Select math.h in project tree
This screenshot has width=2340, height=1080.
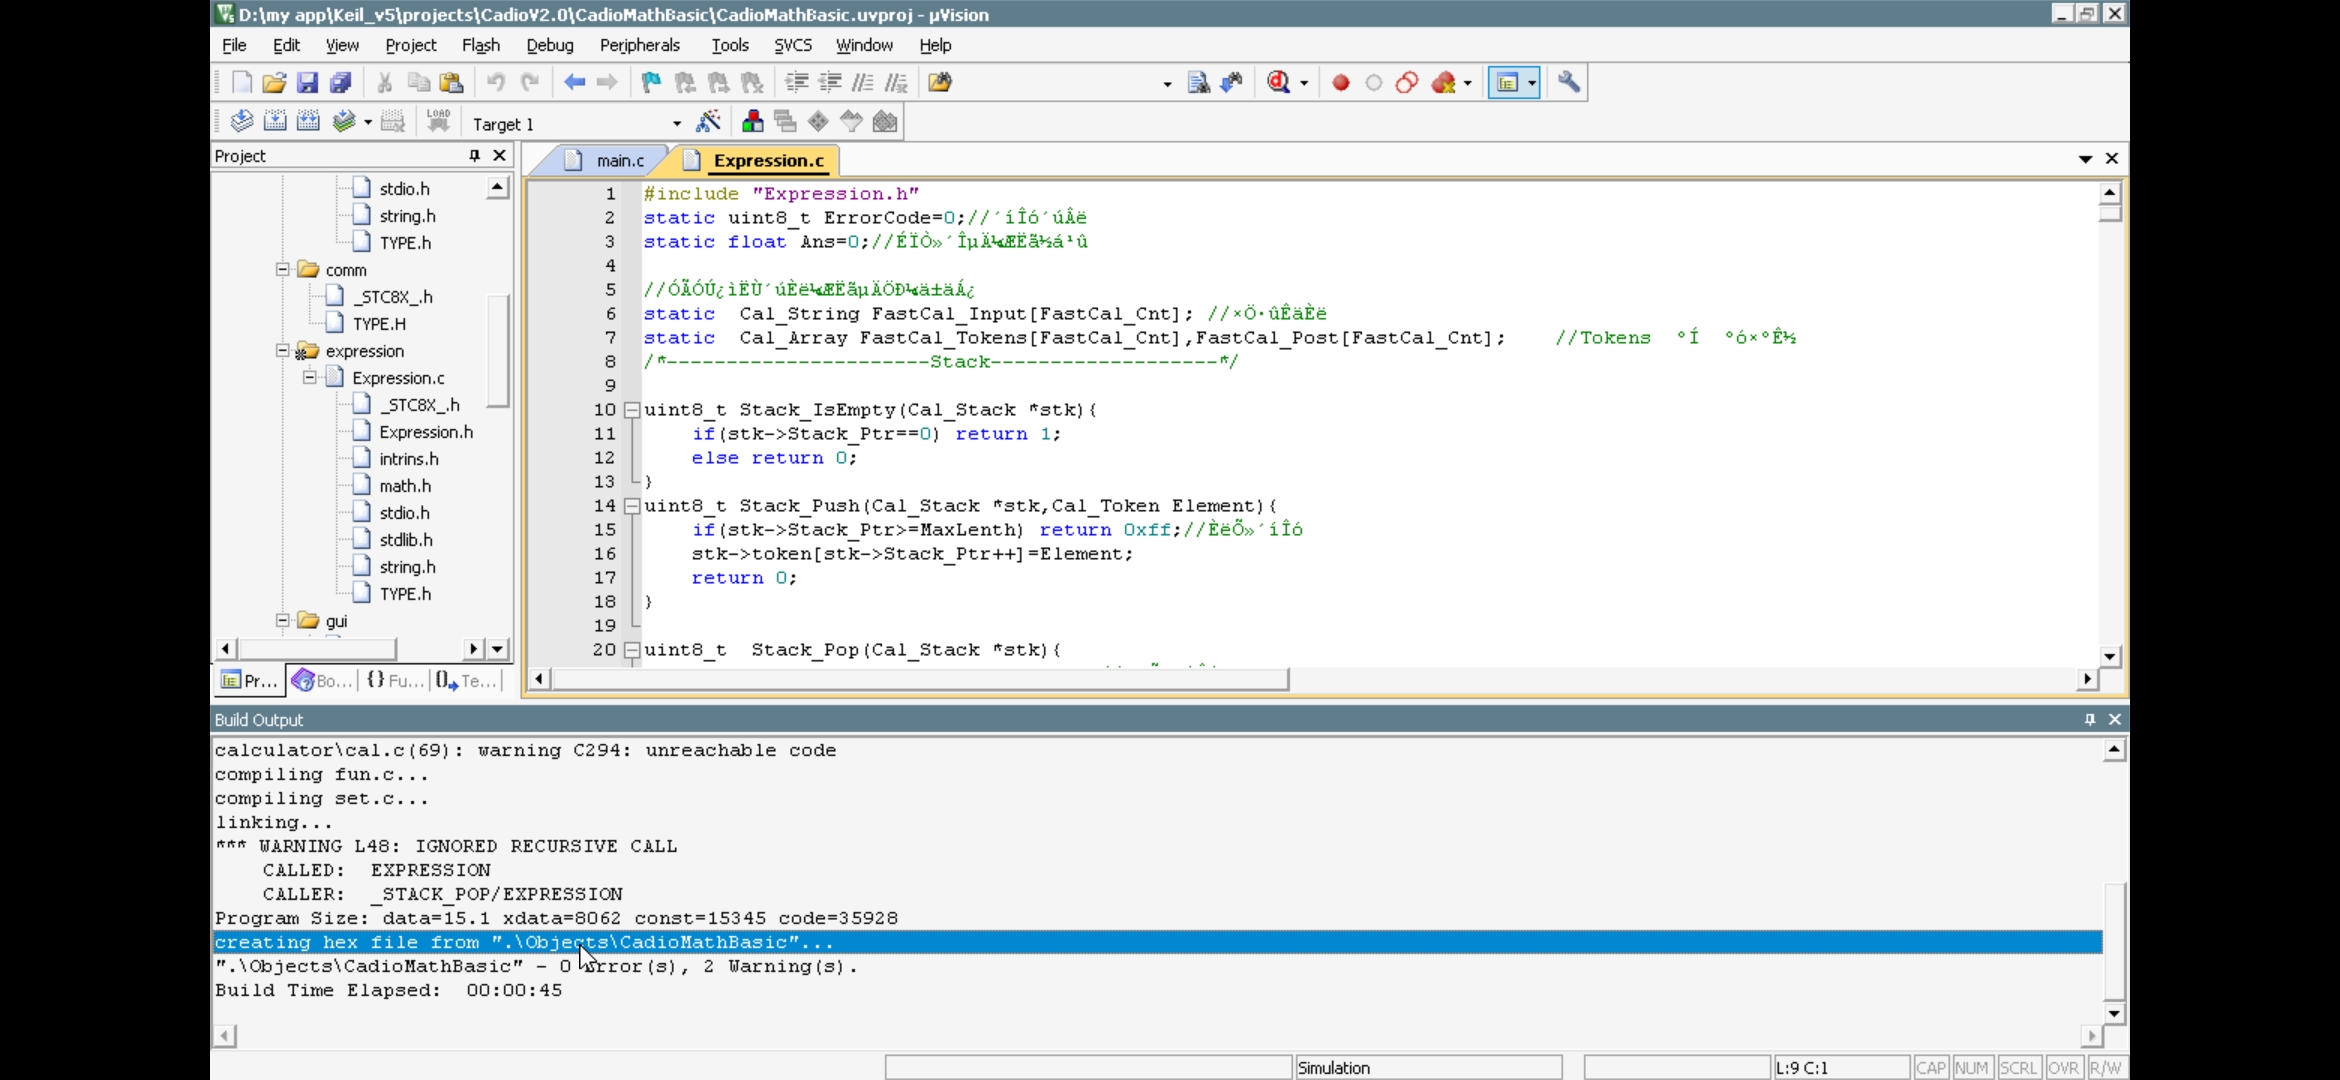(x=405, y=486)
